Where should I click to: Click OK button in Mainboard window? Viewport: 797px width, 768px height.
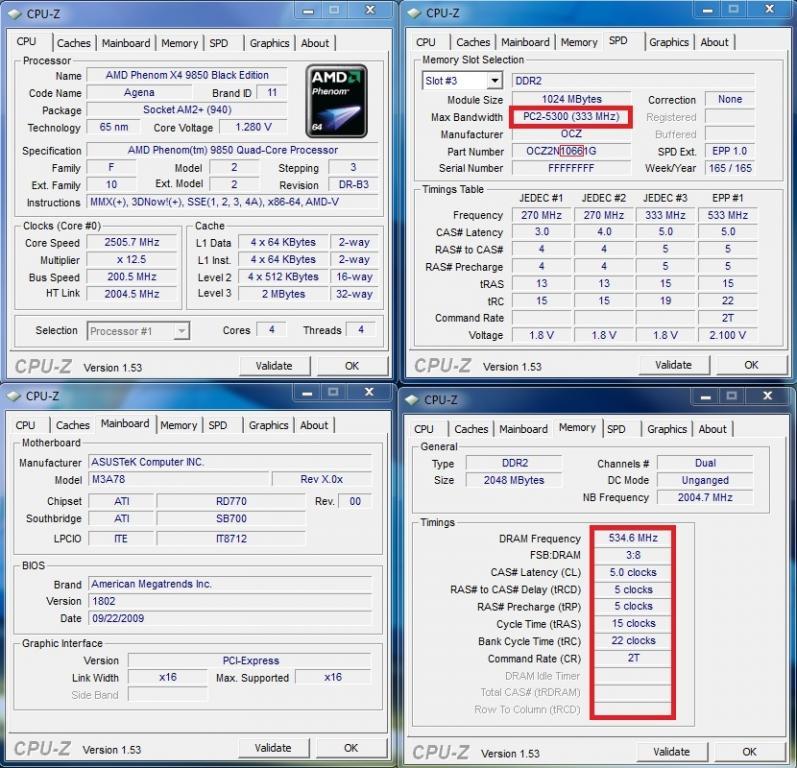(351, 748)
